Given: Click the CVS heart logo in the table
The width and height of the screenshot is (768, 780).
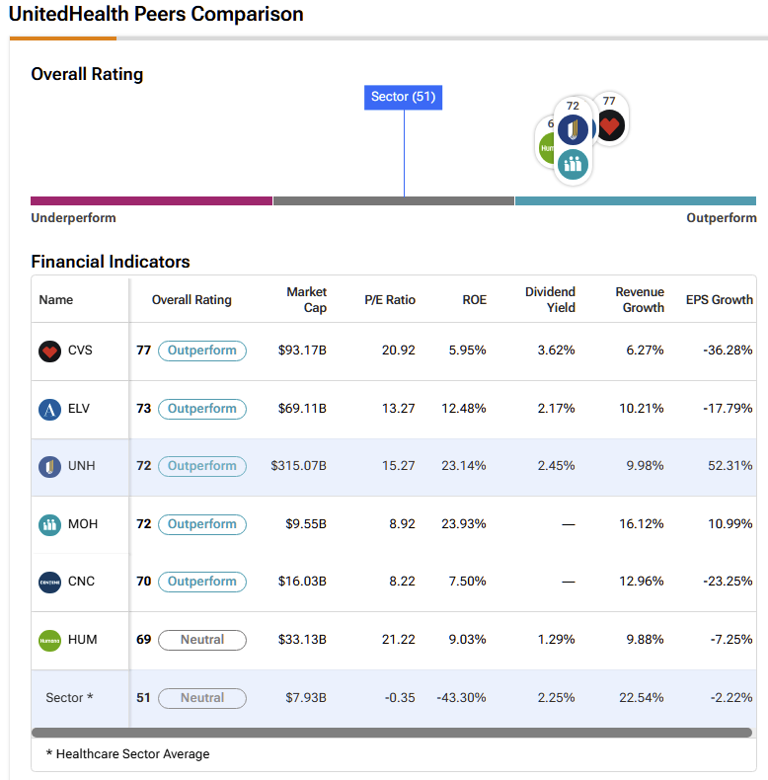Looking at the screenshot, I should pyautogui.click(x=49, y=351).
